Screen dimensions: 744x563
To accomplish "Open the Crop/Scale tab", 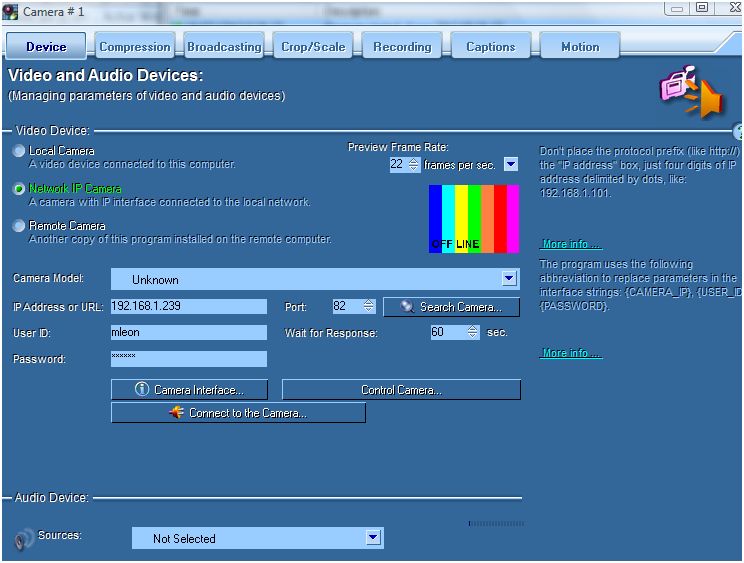I will pyautogui.click(x=313, y=46).
